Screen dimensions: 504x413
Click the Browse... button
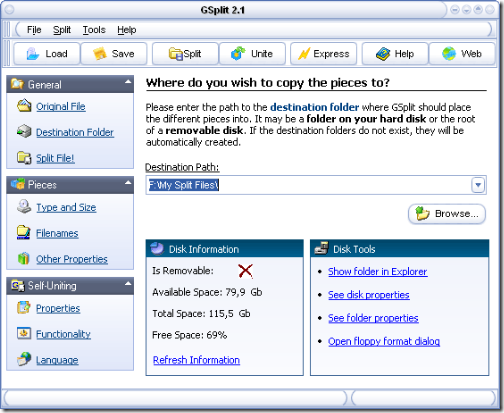point(447,214)
